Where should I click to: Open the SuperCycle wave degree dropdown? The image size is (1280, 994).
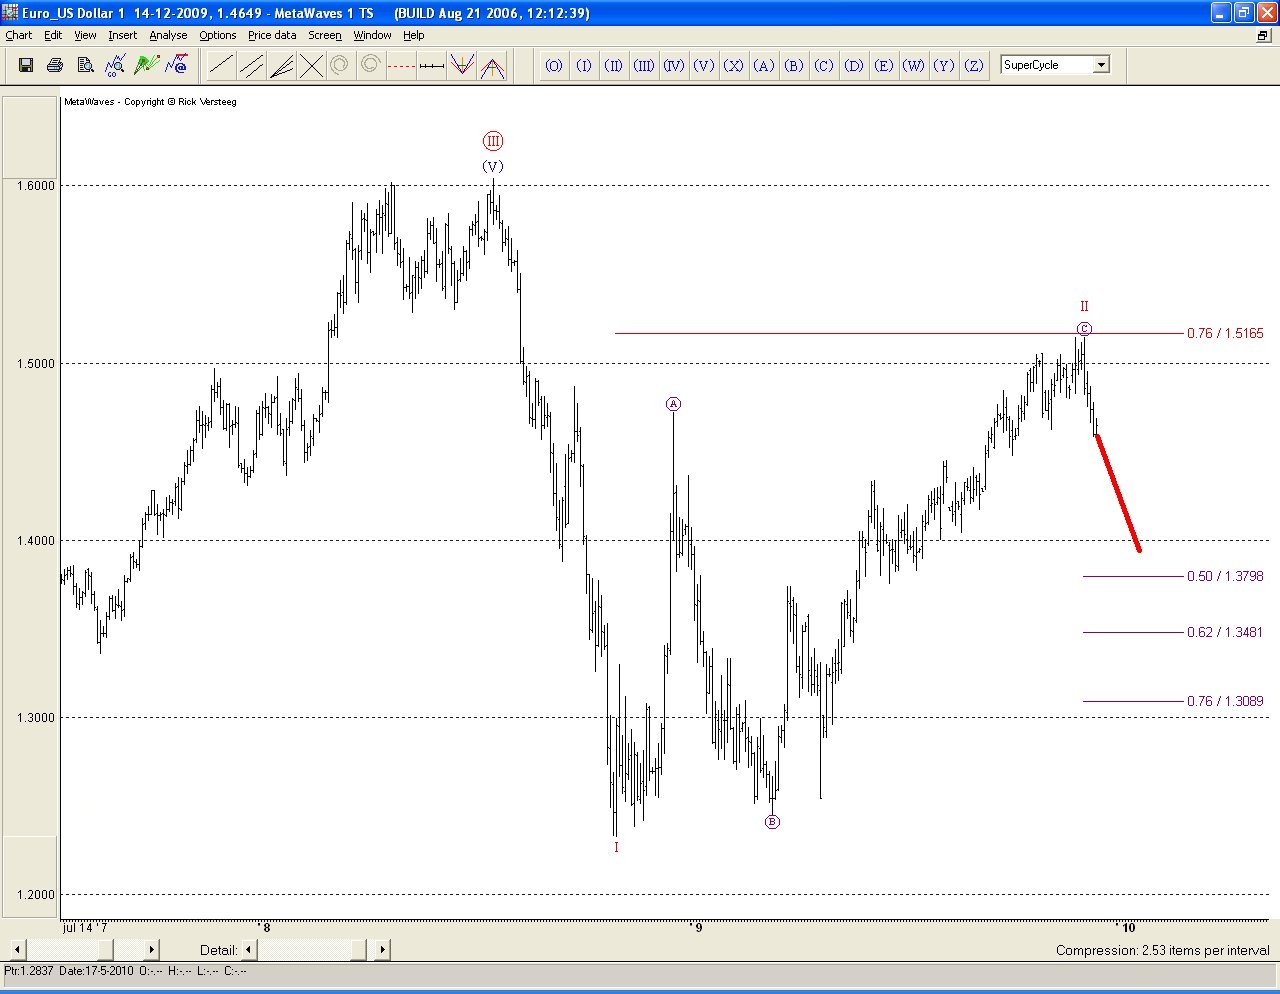point(1101,65)
